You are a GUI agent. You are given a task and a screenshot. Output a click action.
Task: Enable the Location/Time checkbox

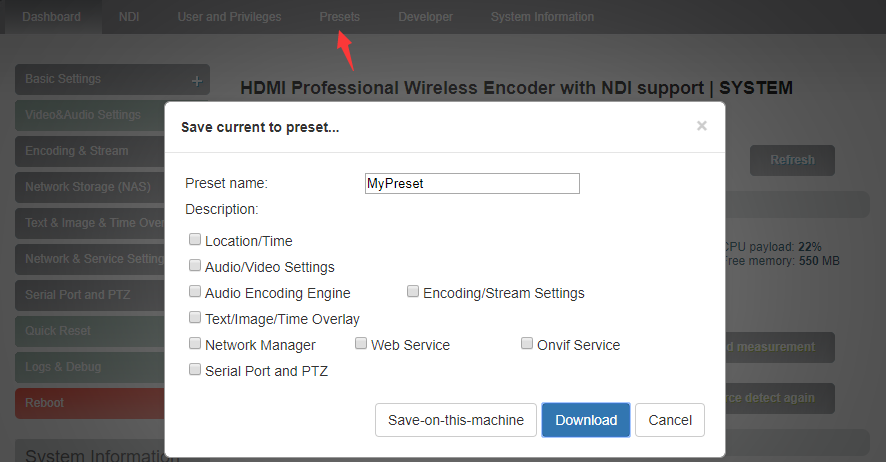(195, 239)
